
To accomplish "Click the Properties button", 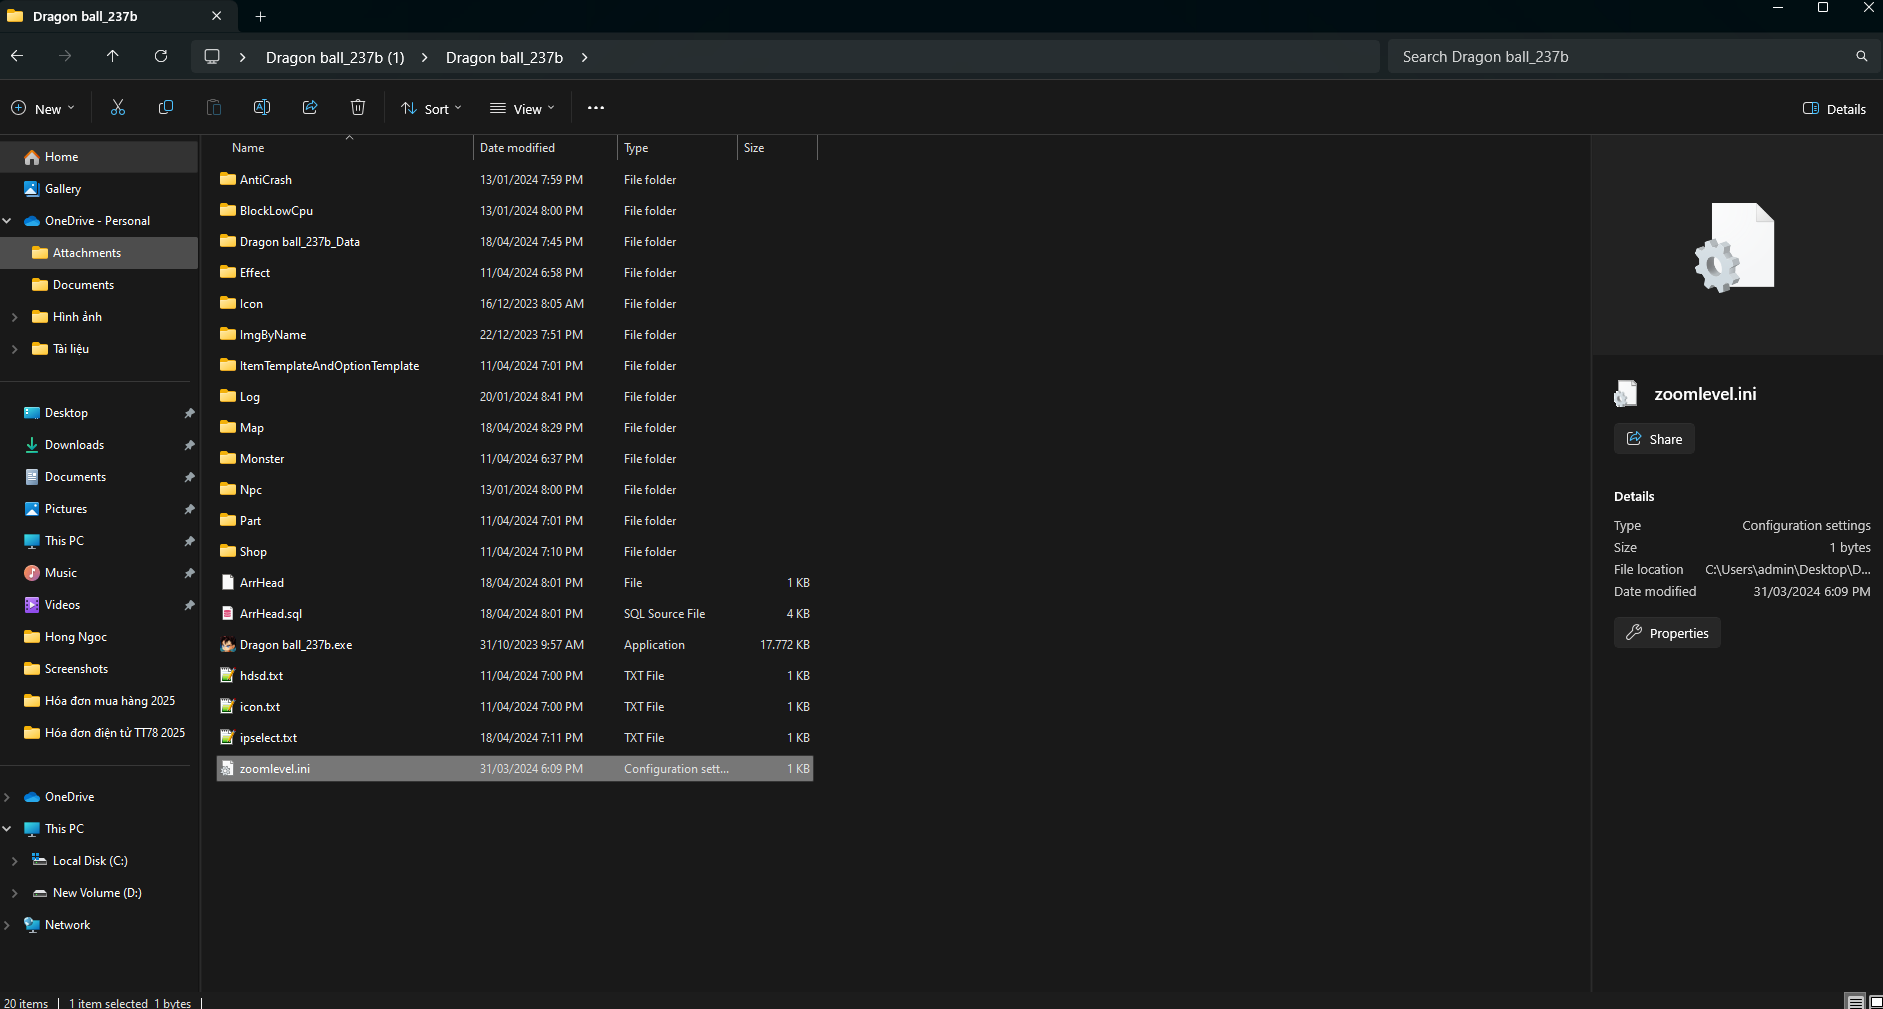I will 1667,633.
